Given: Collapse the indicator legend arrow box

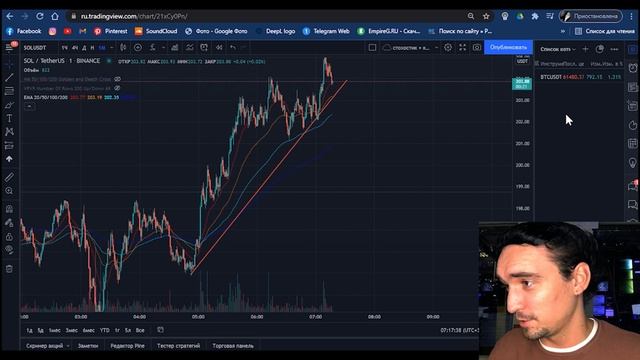Looking at the screenshot, I should [x=29, y=107].
